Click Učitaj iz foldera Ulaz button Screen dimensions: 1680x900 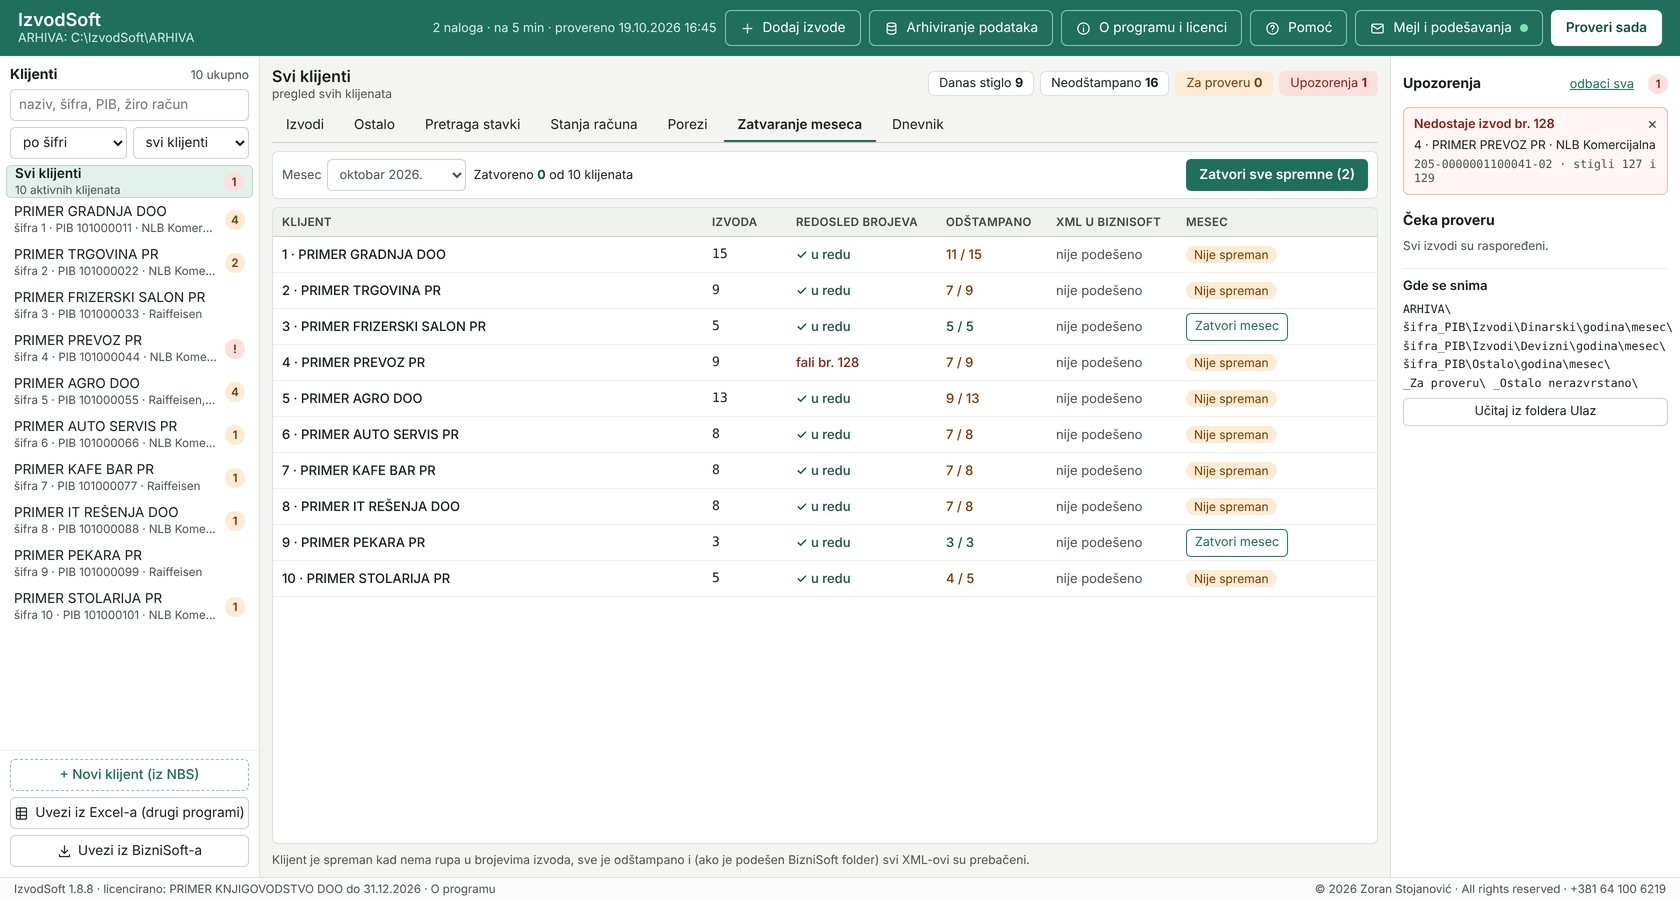(x=1535, y=412)
